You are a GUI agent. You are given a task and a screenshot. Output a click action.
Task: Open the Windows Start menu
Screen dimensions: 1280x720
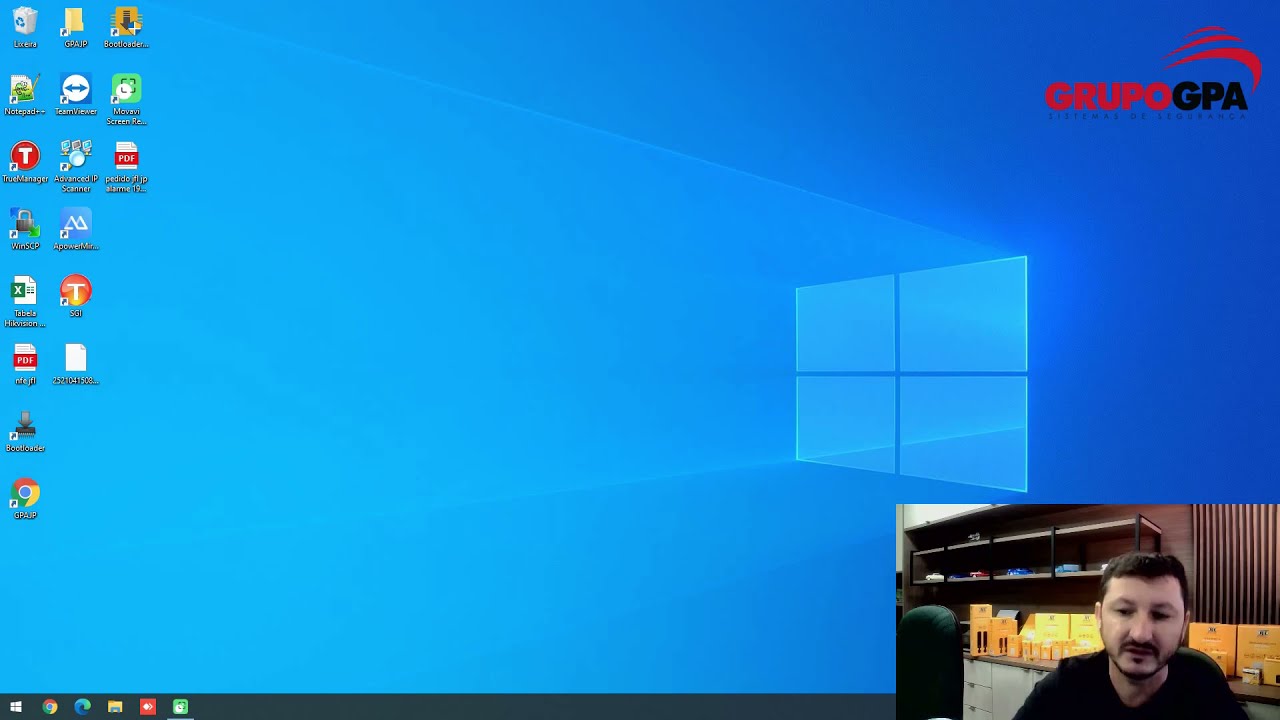click(16, 707)
